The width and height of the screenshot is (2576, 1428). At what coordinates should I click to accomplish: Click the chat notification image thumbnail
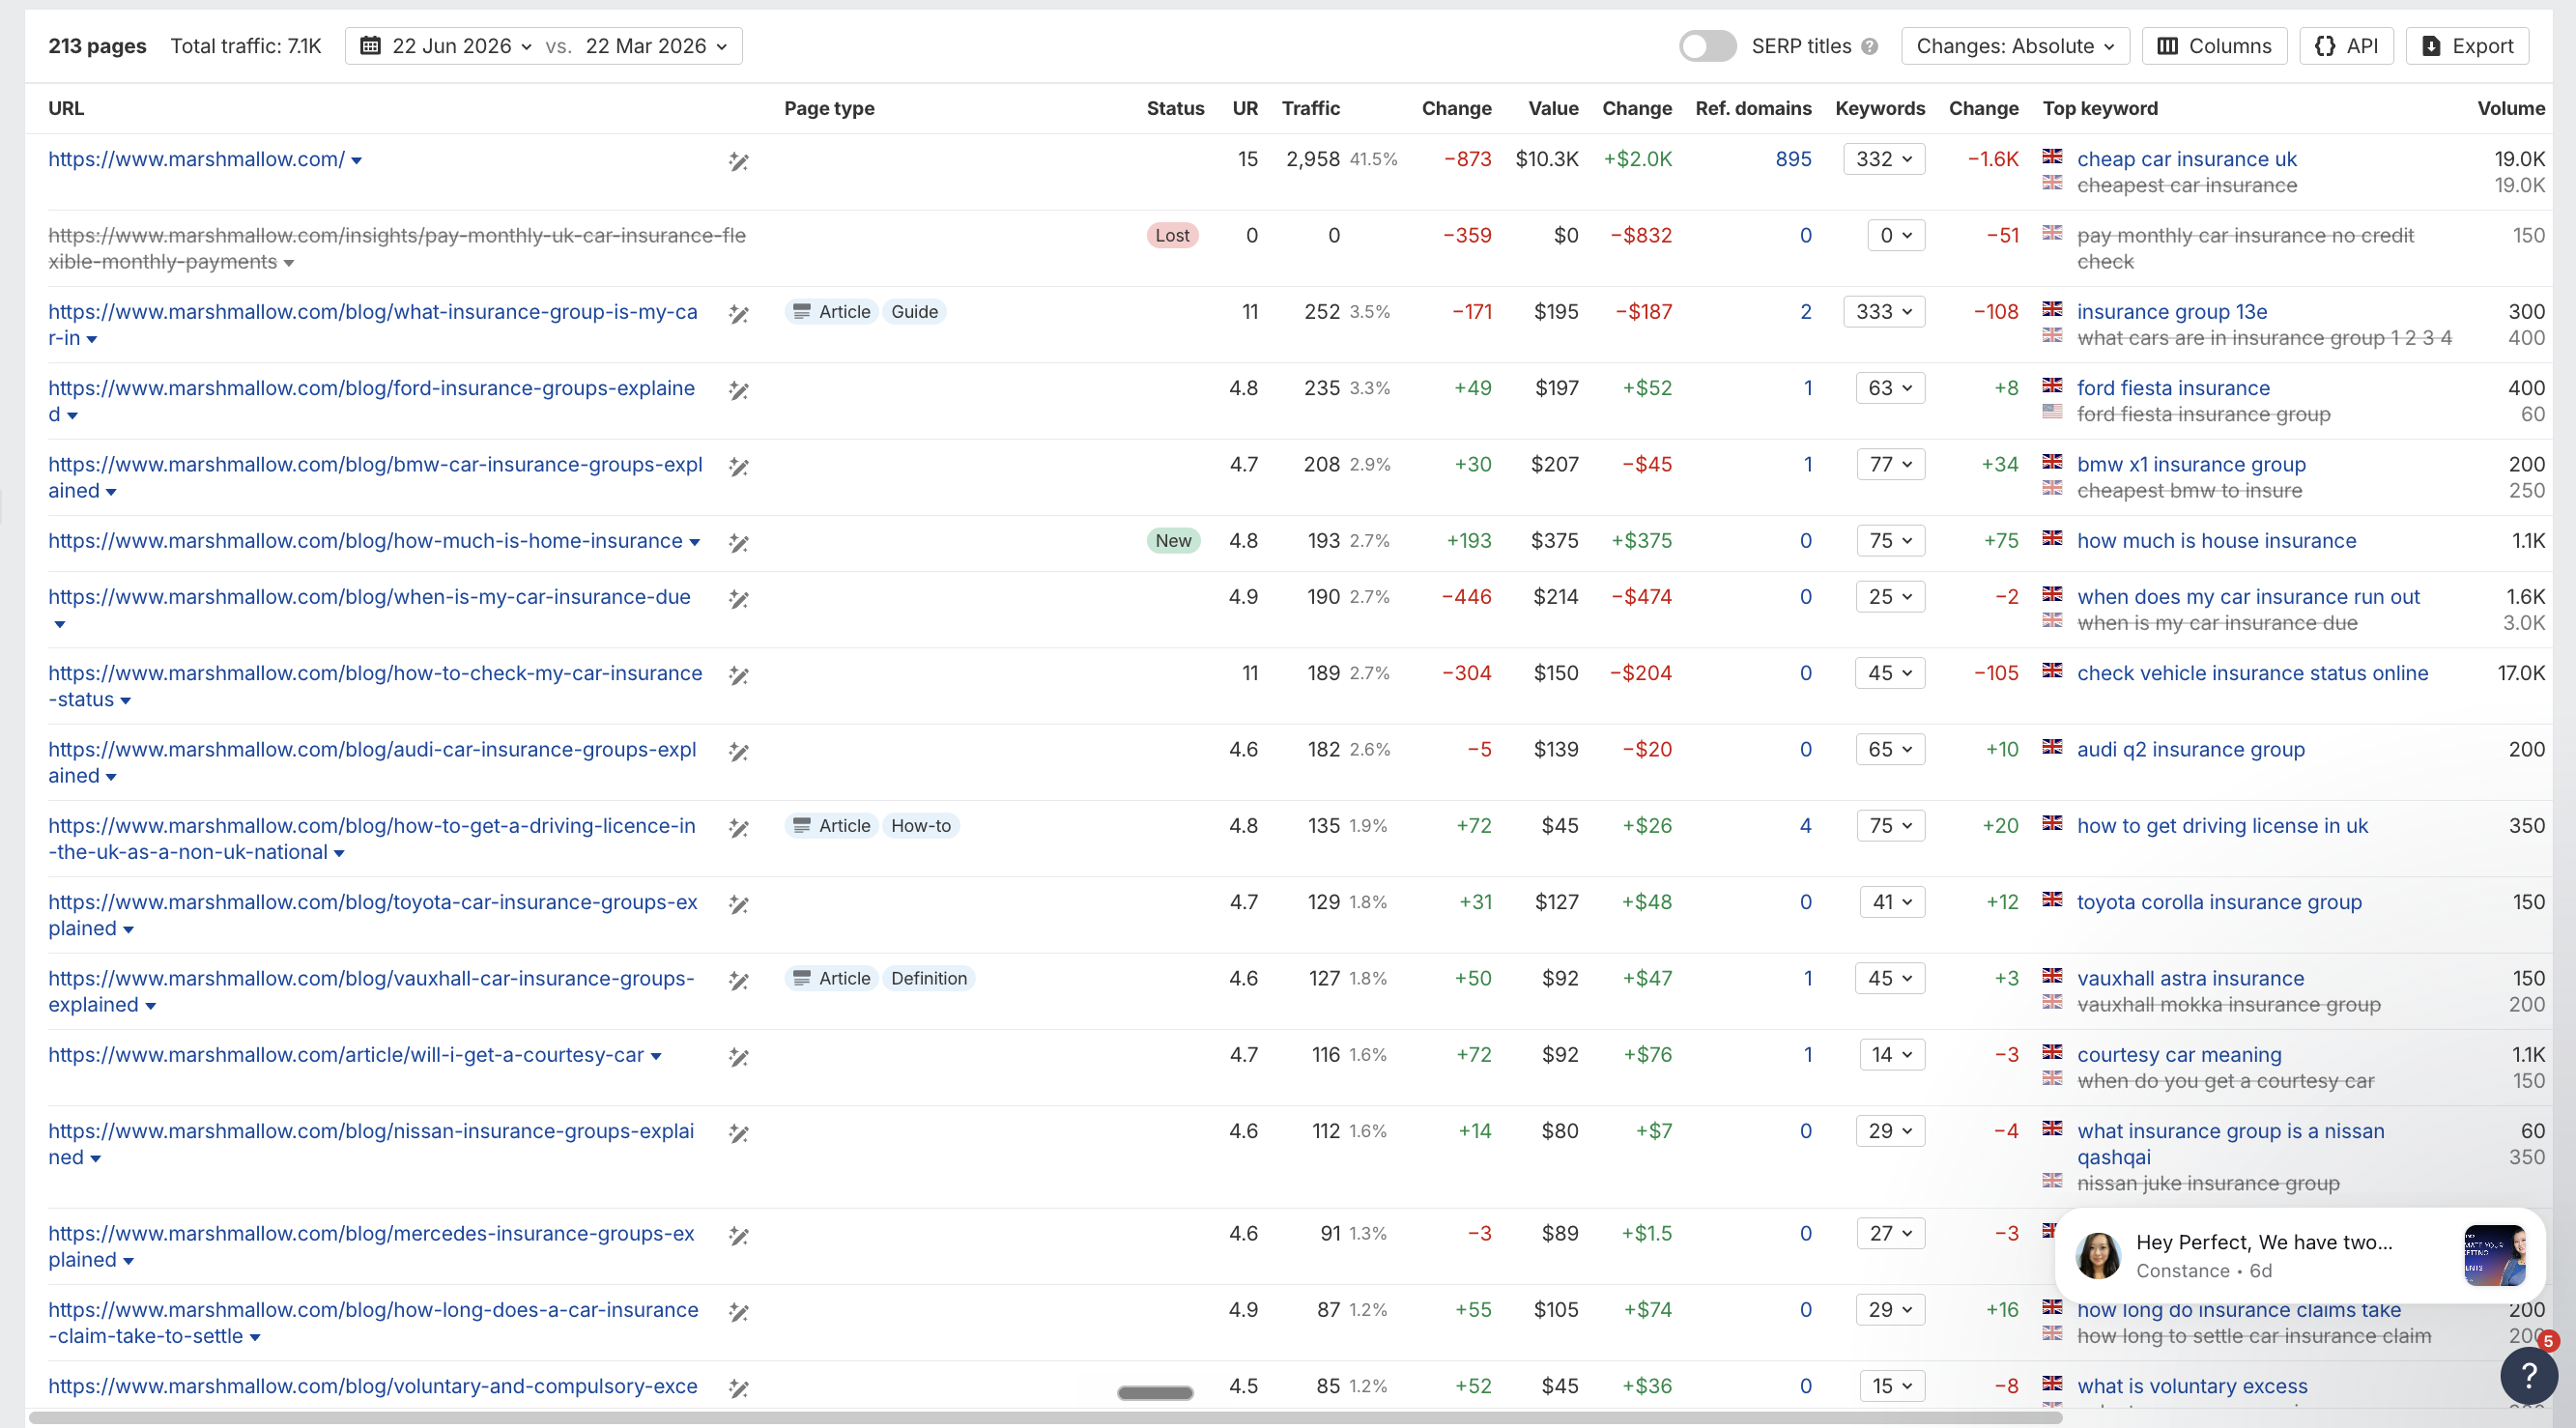2494,1255
